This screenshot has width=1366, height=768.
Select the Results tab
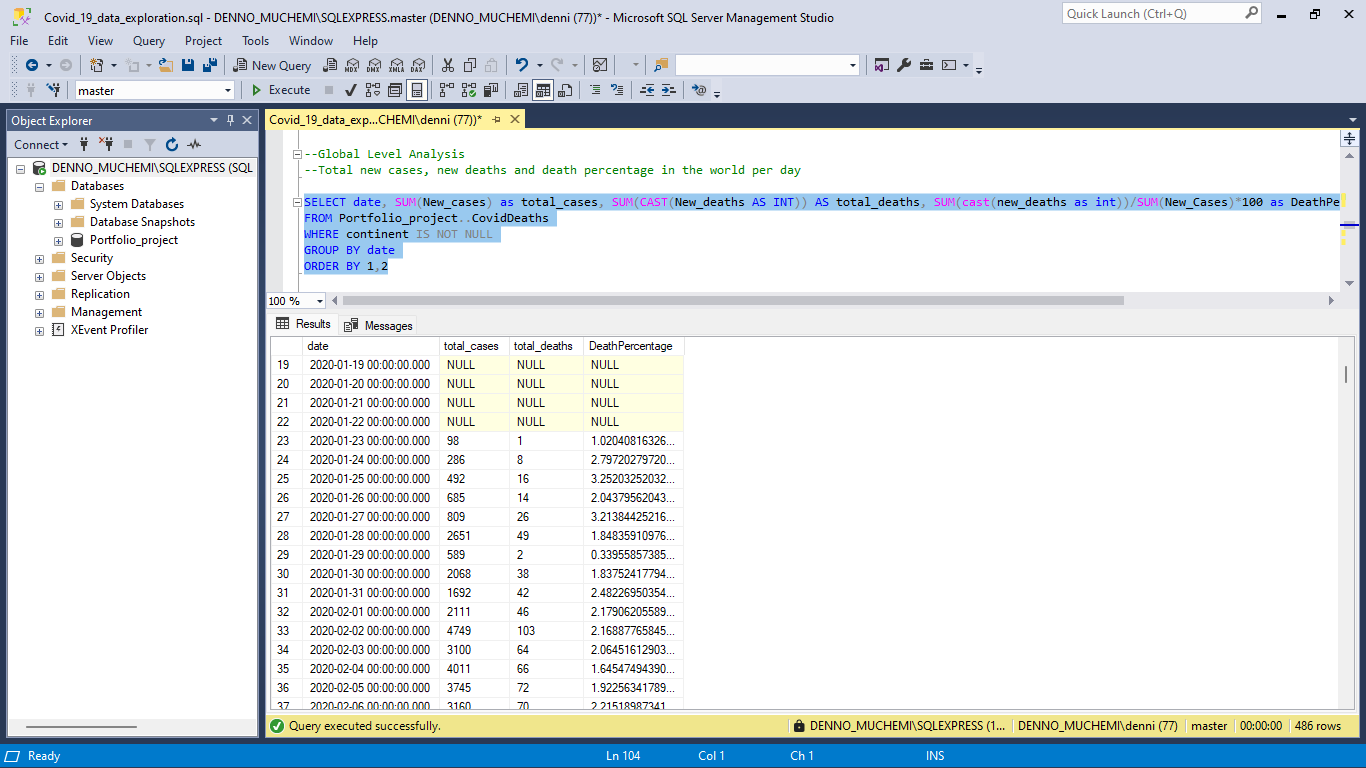coord(303,324)
